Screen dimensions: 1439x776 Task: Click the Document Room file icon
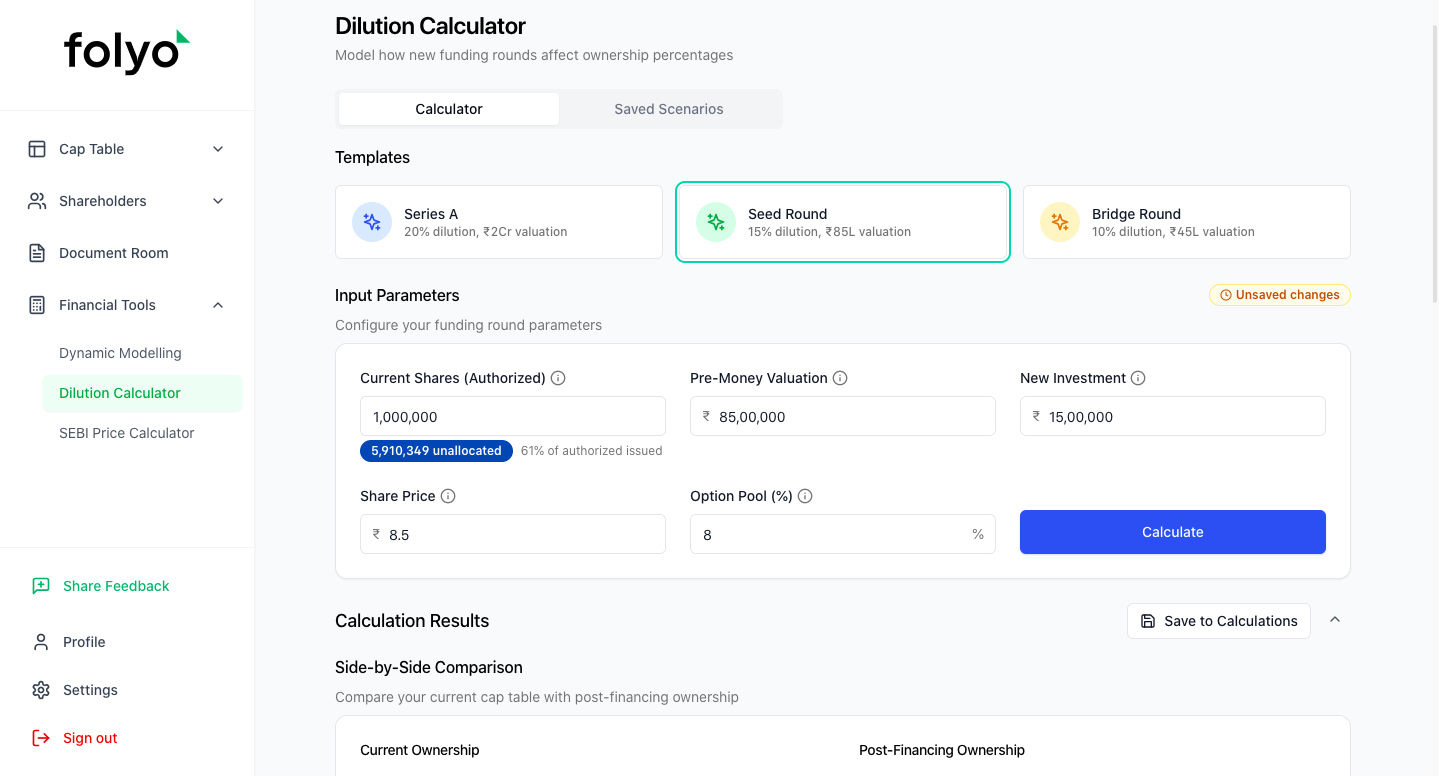click(37, 253)
